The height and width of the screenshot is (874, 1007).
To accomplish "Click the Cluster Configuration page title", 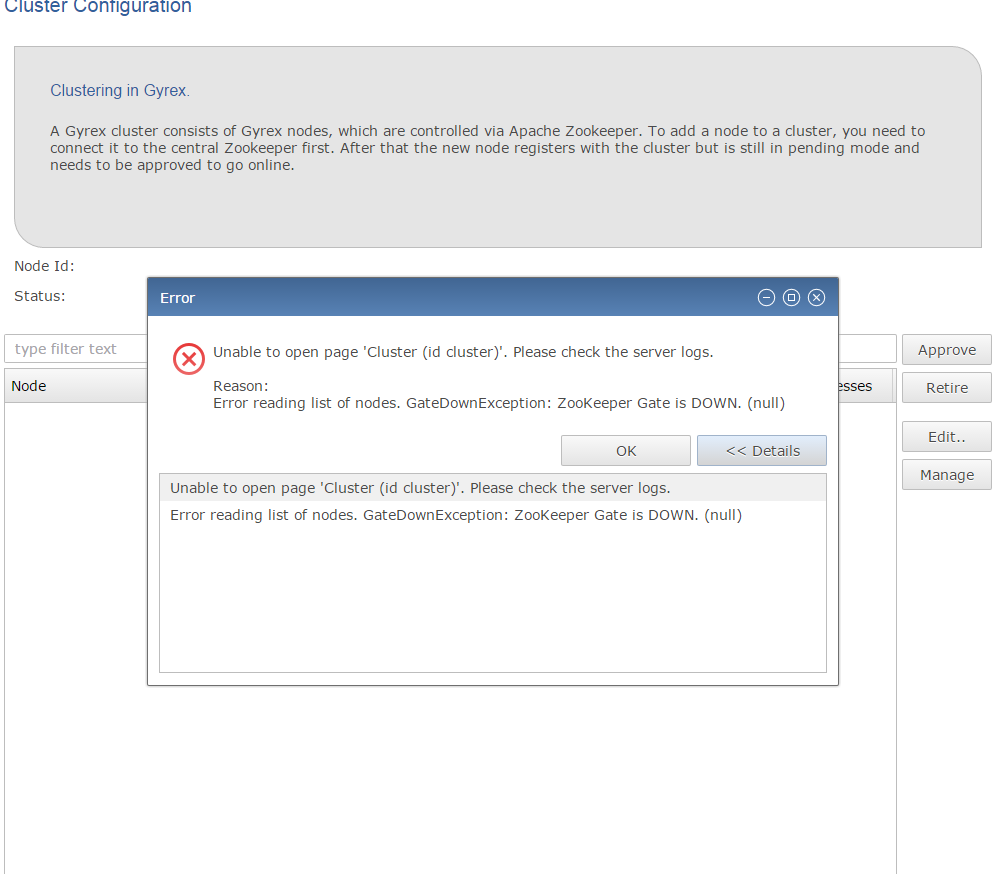I will coord(98,6).
